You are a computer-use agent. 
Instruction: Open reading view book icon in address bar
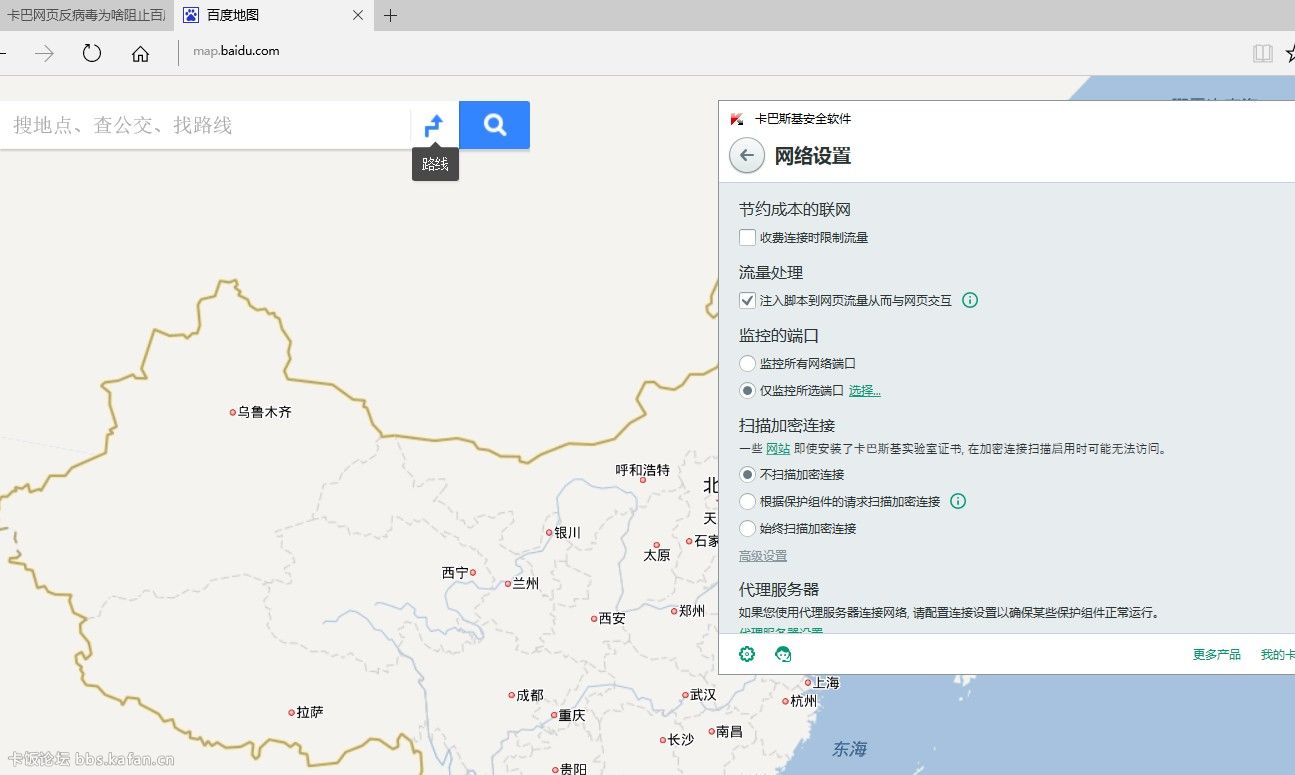coord(1263,53)
